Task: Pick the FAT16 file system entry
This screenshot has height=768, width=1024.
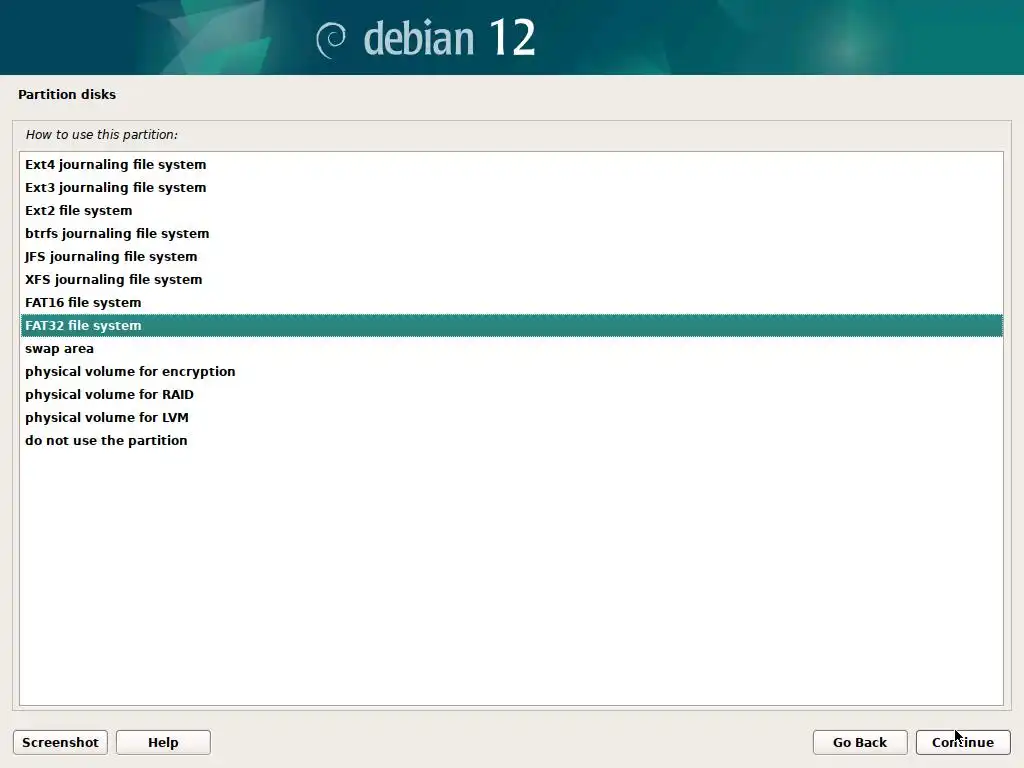Action: point(511,302)
